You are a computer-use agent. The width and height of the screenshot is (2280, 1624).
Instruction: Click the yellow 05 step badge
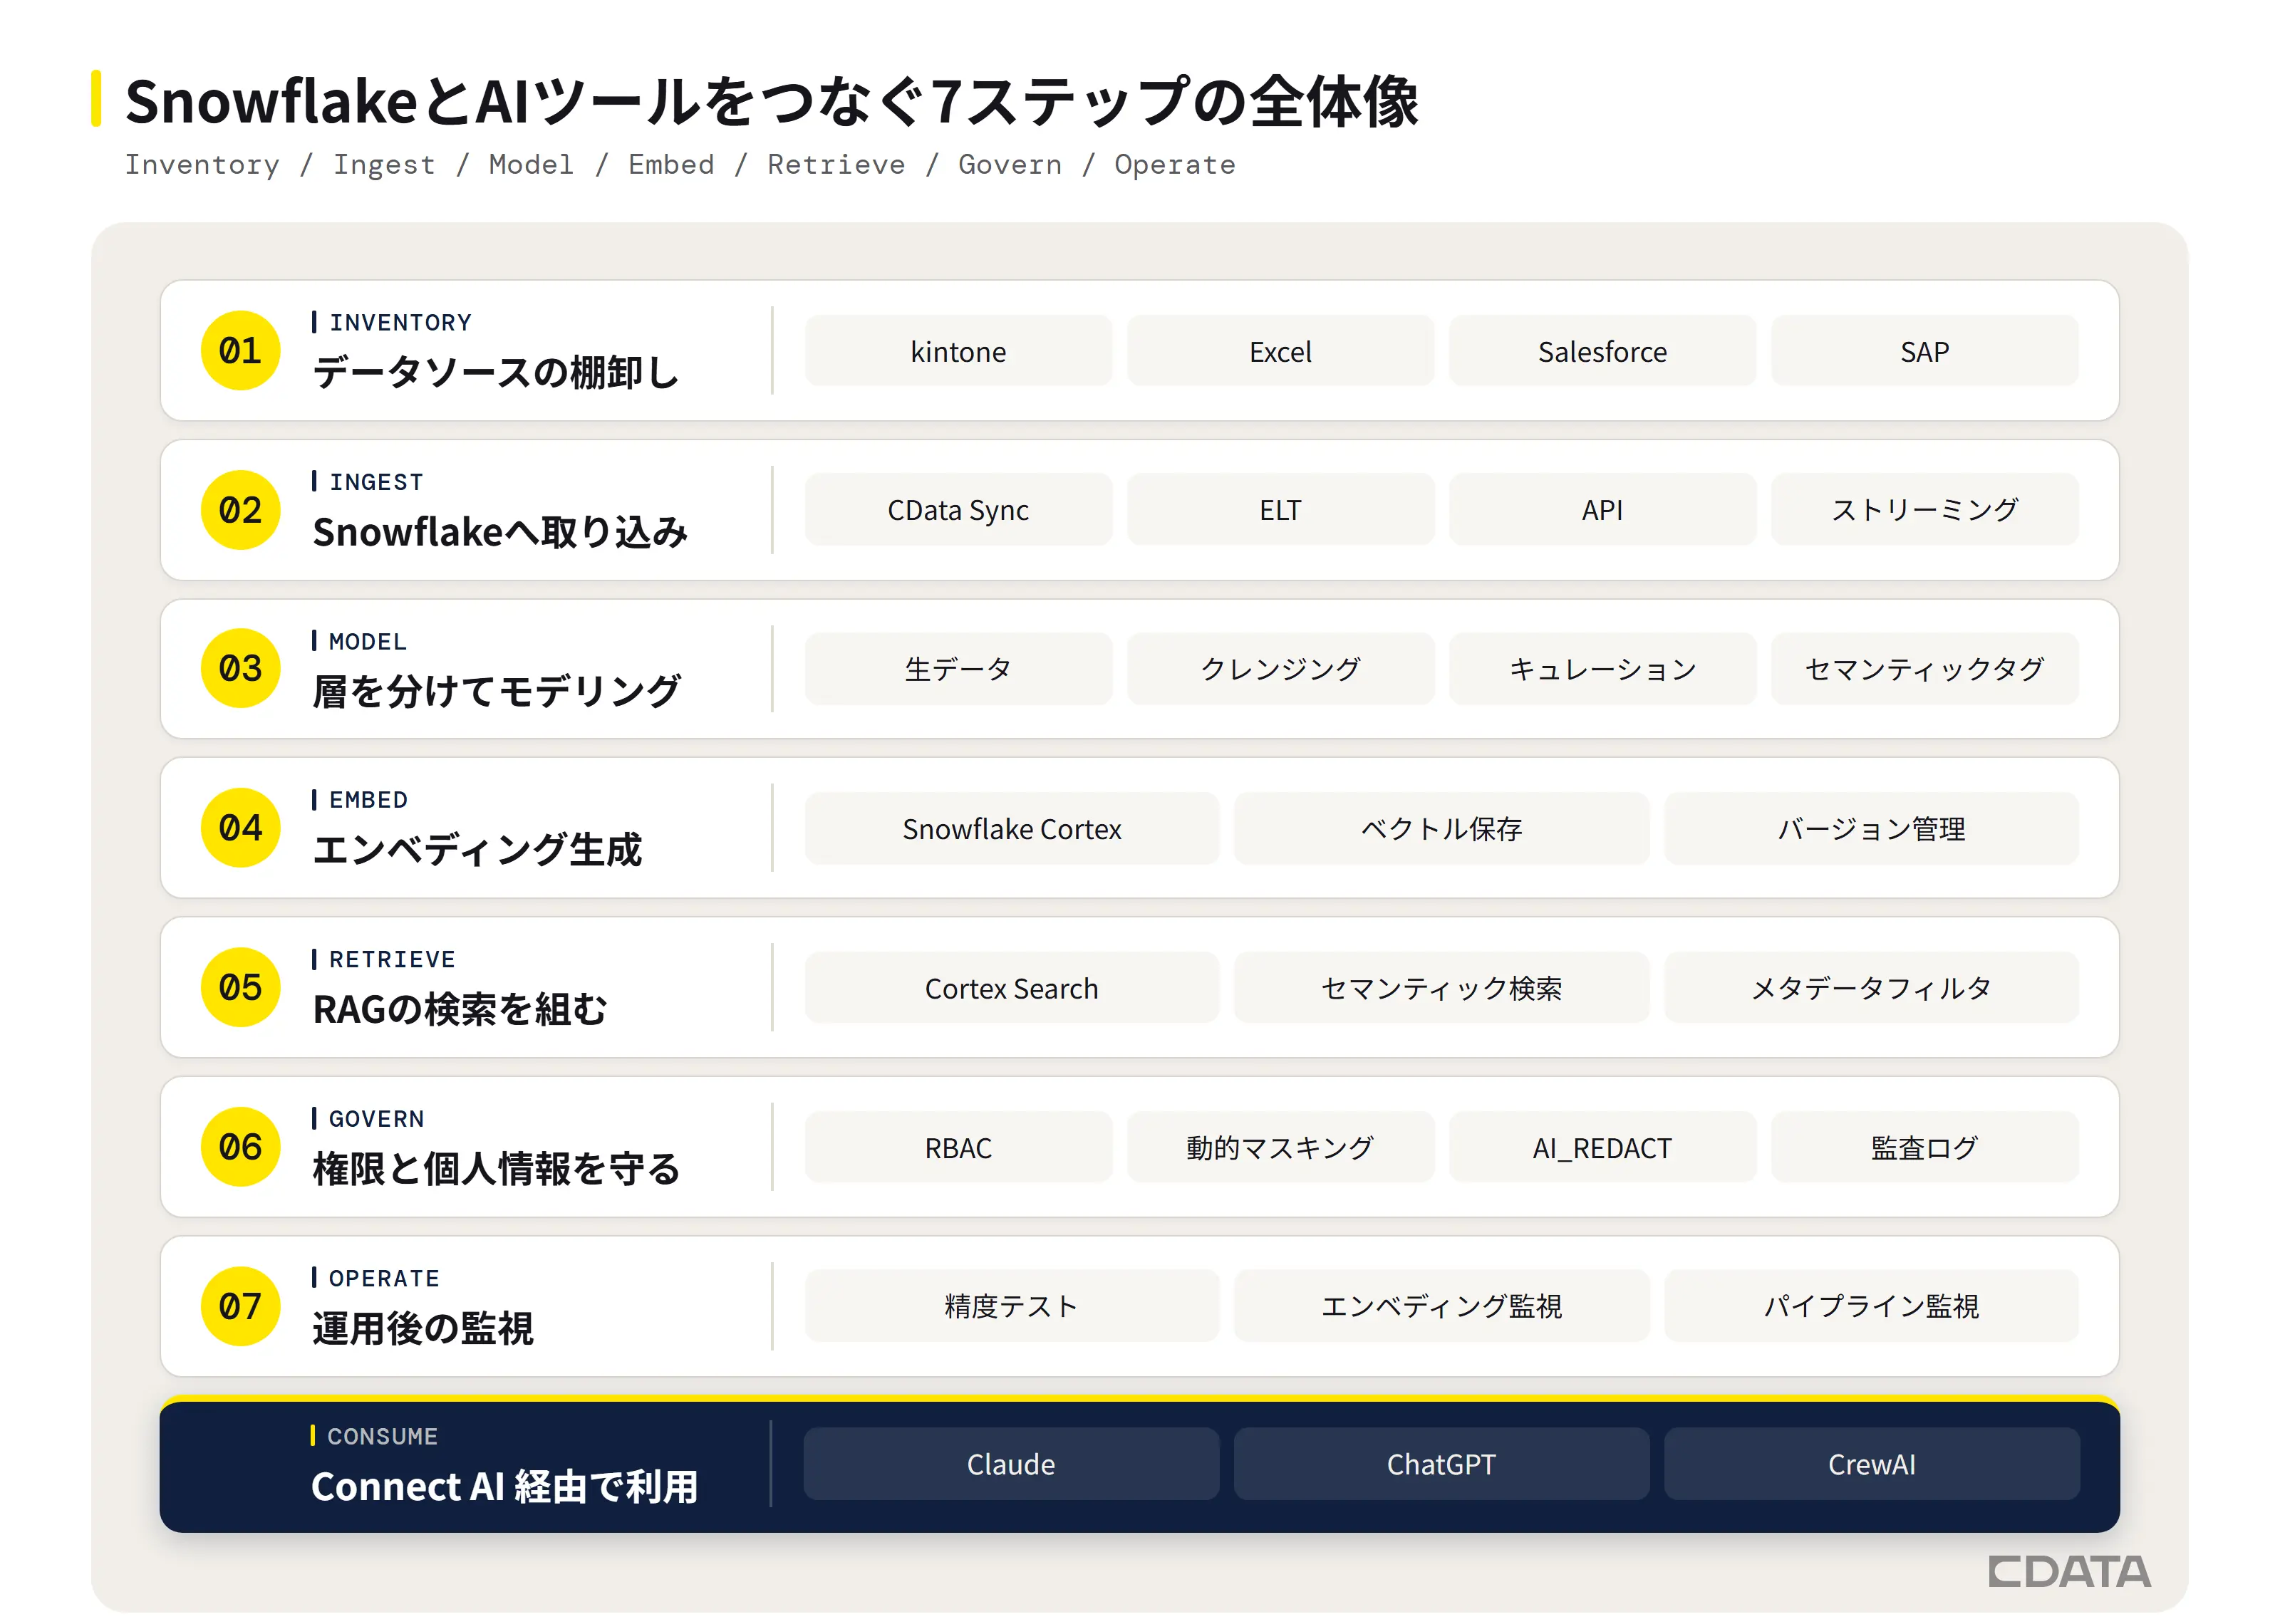tap(240, 988)
